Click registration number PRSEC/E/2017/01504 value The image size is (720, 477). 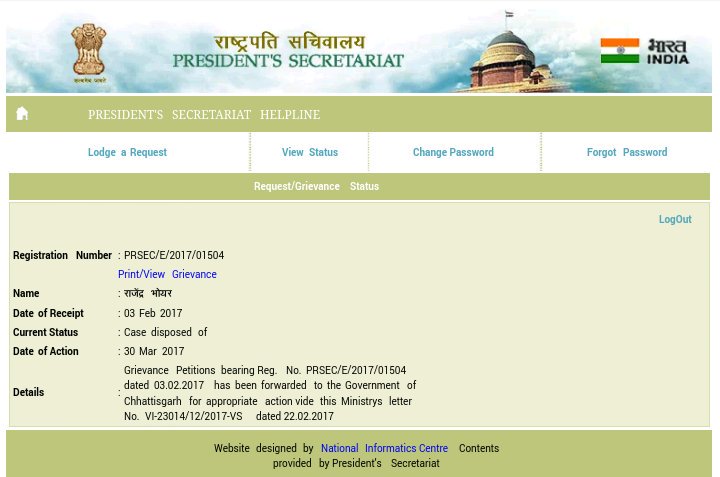[x=174, y=255]
